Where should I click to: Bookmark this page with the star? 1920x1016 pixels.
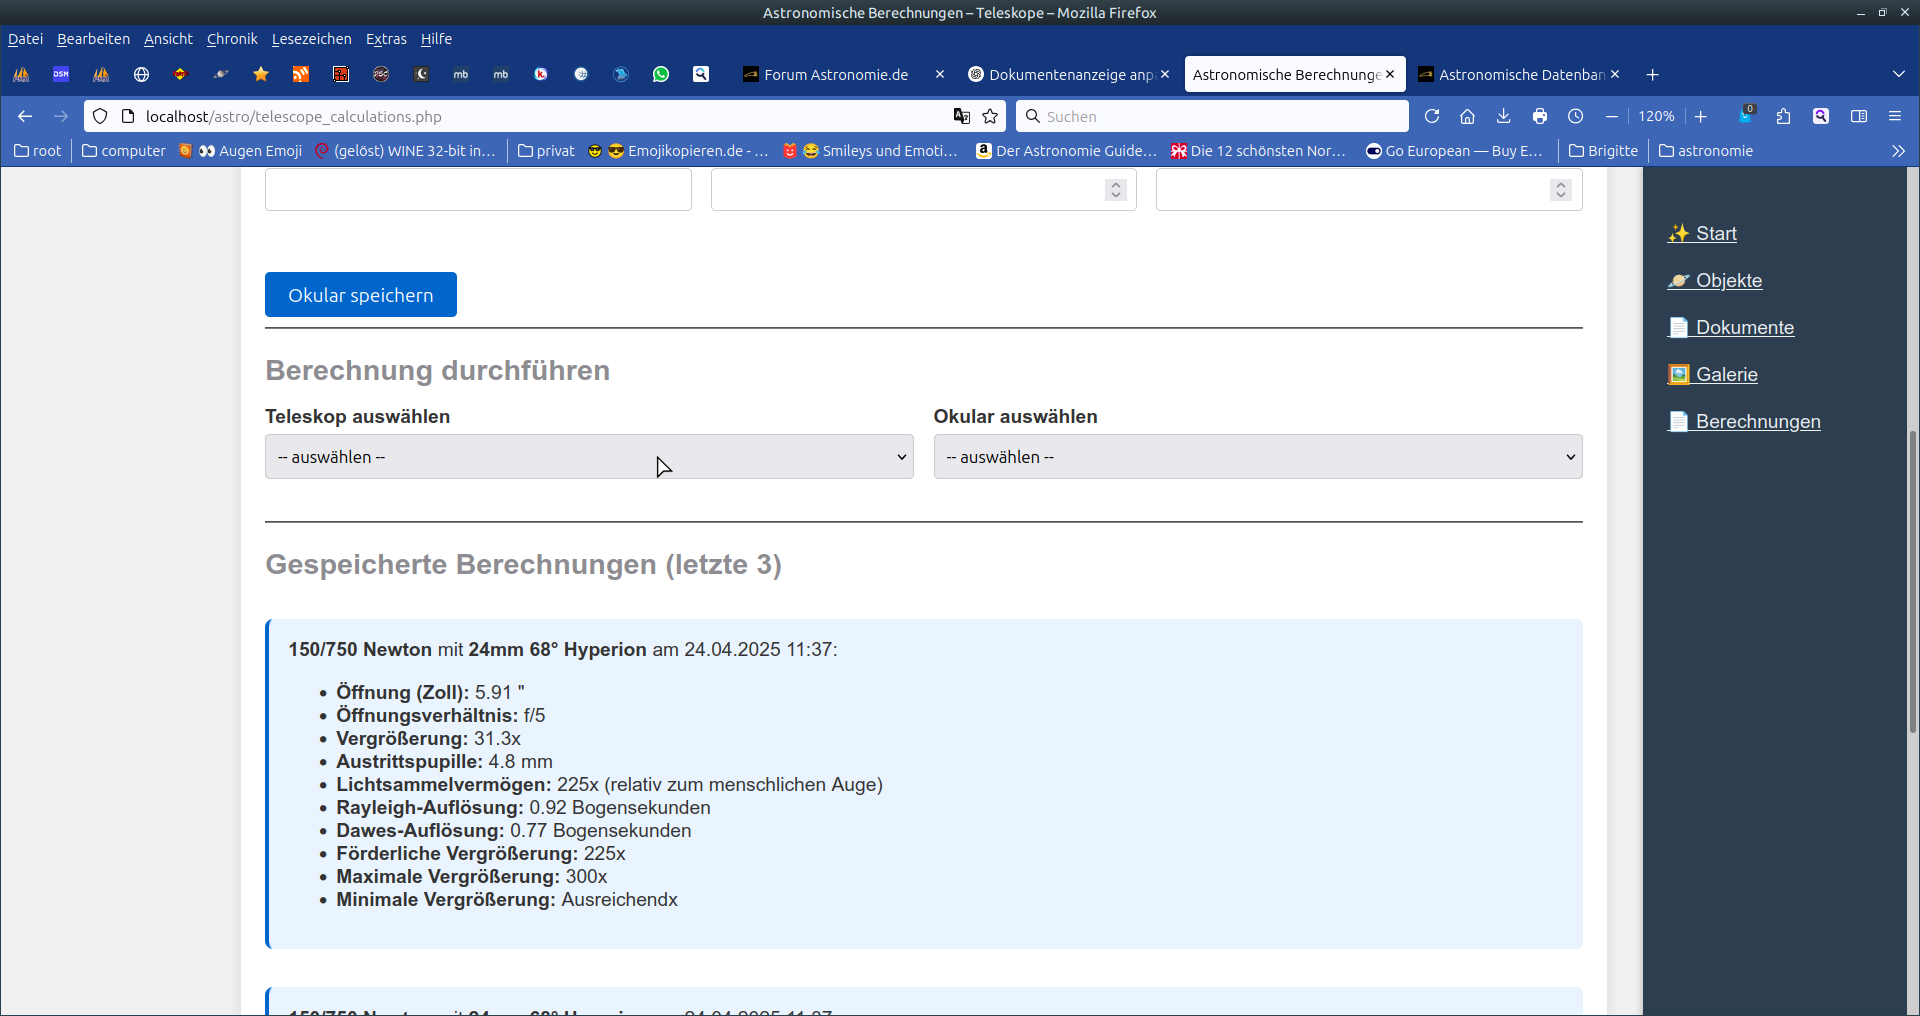pos(990,116)
